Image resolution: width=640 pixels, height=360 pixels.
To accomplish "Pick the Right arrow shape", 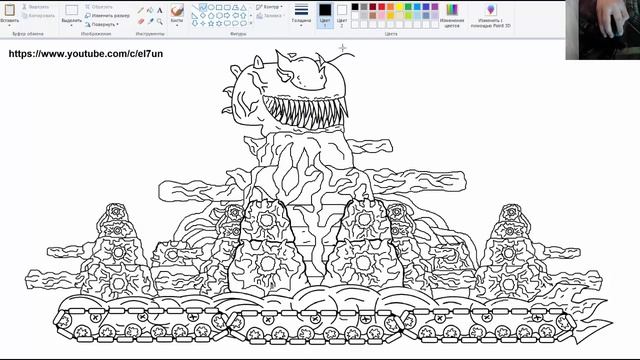I will (227, 16).
